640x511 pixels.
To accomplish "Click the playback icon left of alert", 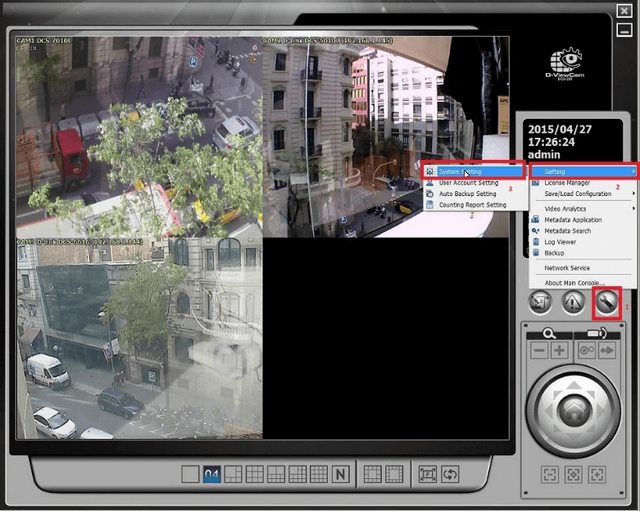I will [x=539, y=303].
